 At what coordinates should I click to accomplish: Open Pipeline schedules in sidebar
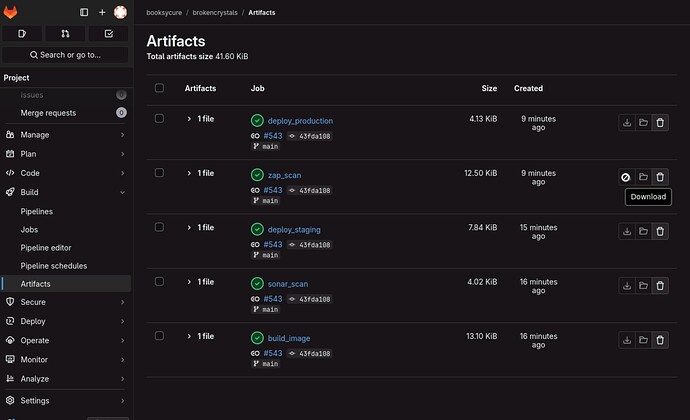53,266
